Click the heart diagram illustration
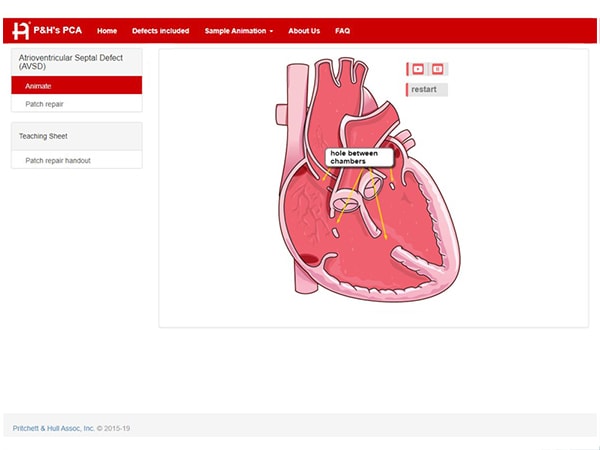Image resolution: width=600 pixels, height=450 pixels. [367, 180]
